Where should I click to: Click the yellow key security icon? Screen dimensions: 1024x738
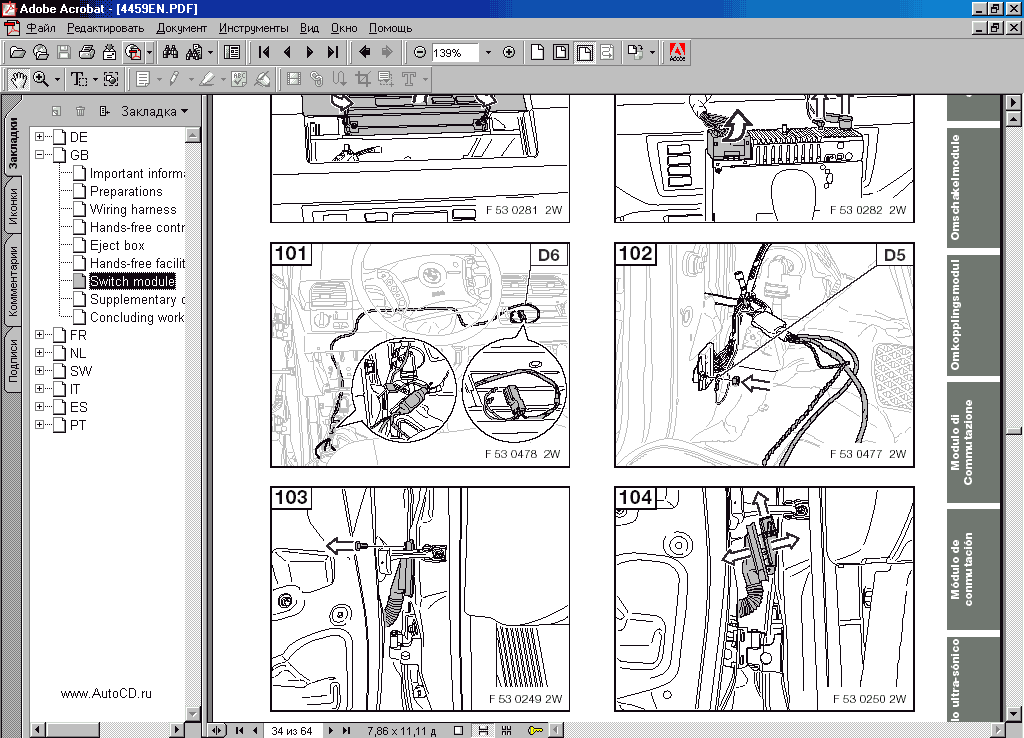pos(536,731)
